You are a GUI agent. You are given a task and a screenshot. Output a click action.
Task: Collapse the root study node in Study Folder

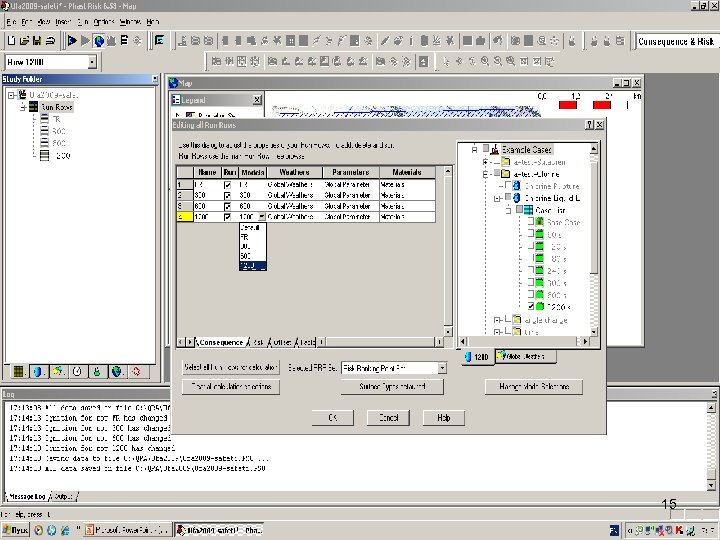[11, 96]
